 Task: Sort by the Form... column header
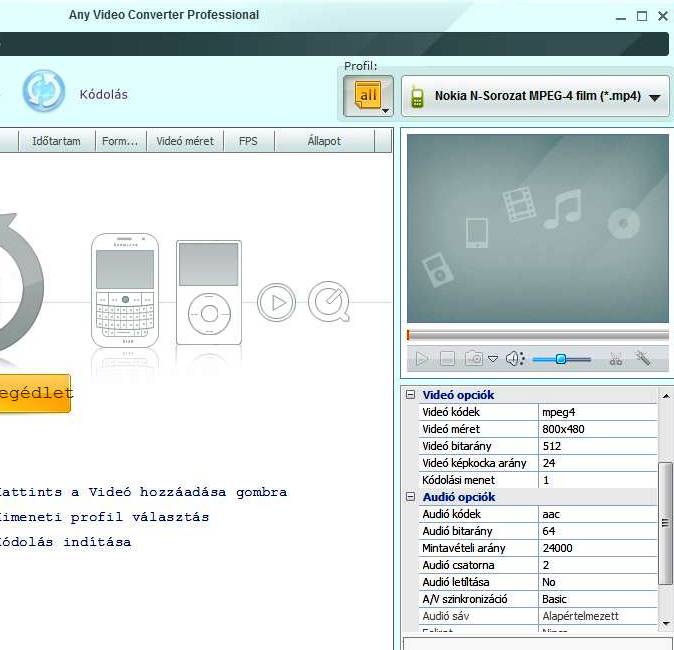[x=120, y=141]
